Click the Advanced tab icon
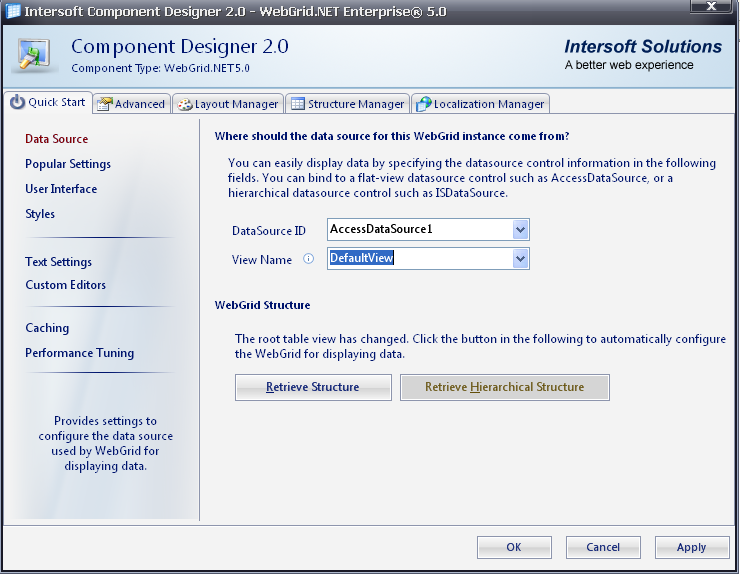740x575 pixels. (104, 104)
